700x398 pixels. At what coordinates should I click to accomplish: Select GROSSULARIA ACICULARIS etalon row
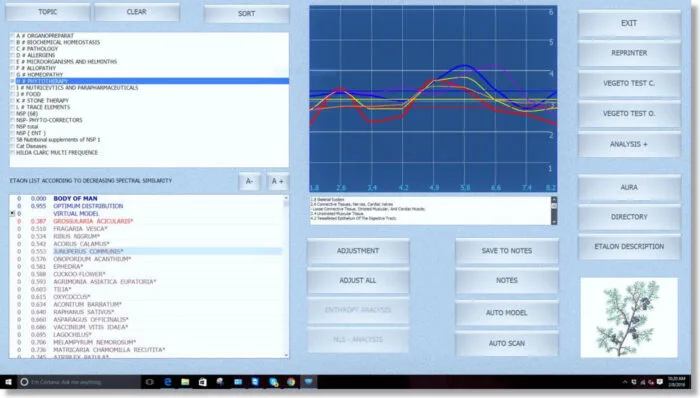point(146,221)
